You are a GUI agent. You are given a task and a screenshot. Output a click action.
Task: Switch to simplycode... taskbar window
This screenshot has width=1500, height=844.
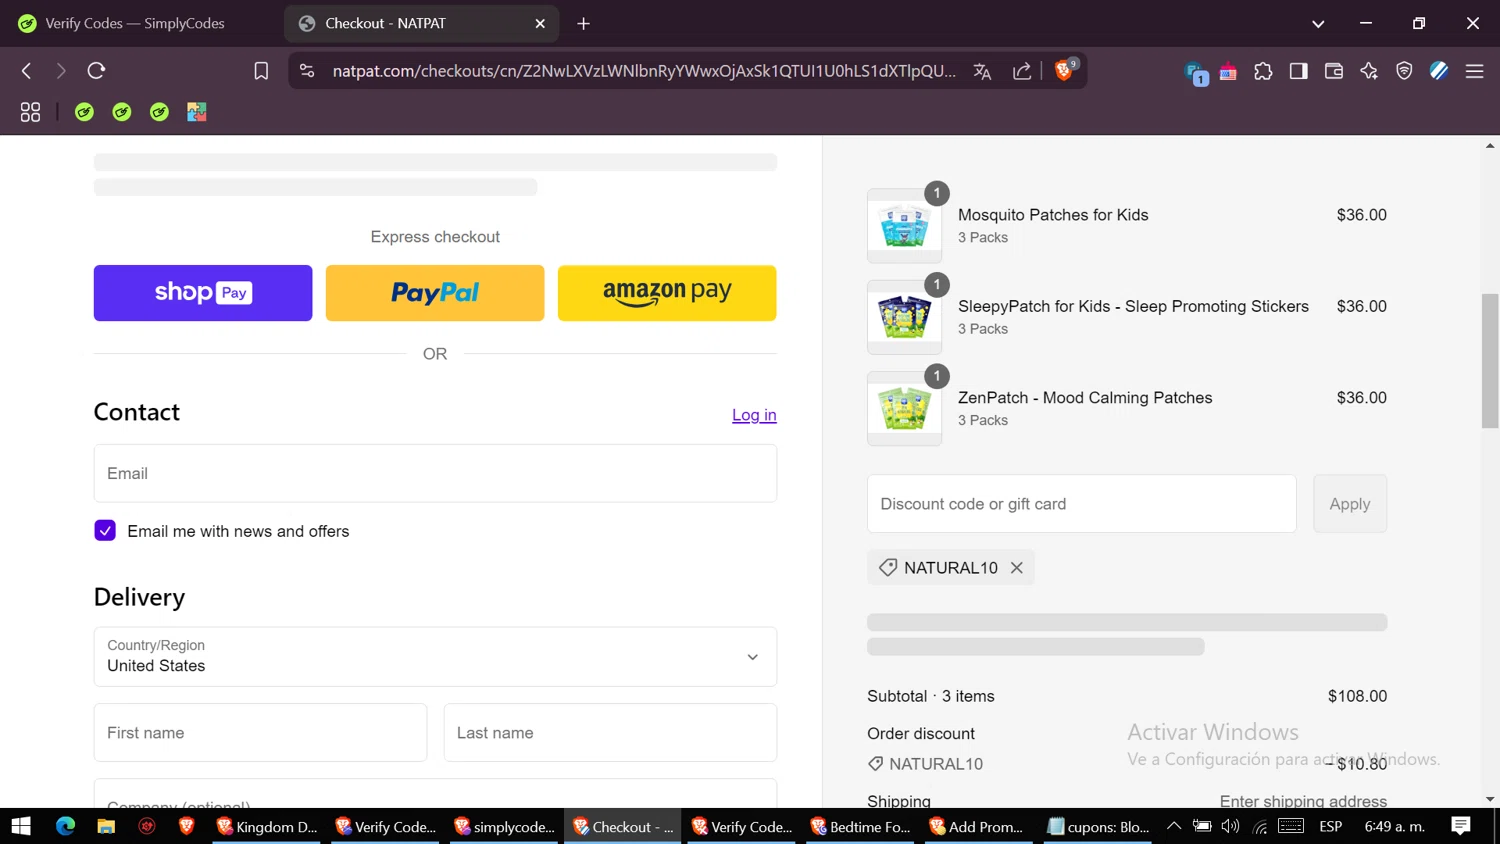pyautogui.click(x=504, y=826)
